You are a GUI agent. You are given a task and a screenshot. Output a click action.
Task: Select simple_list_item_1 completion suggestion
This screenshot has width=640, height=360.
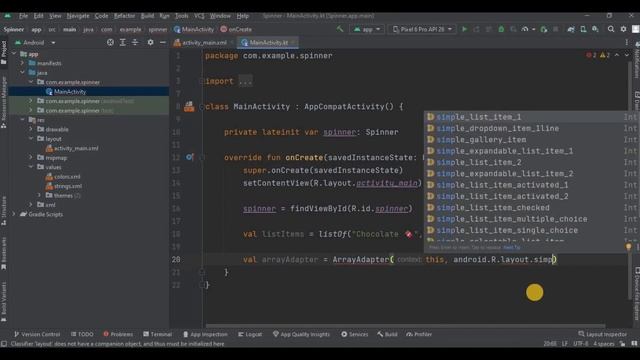[x=532, y=117]
